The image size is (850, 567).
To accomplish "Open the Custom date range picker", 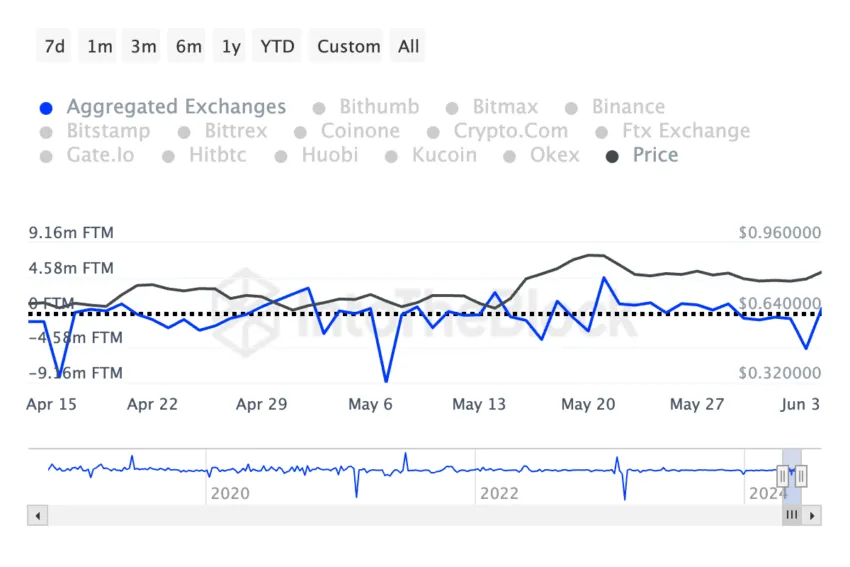I will tap(349, 46).
